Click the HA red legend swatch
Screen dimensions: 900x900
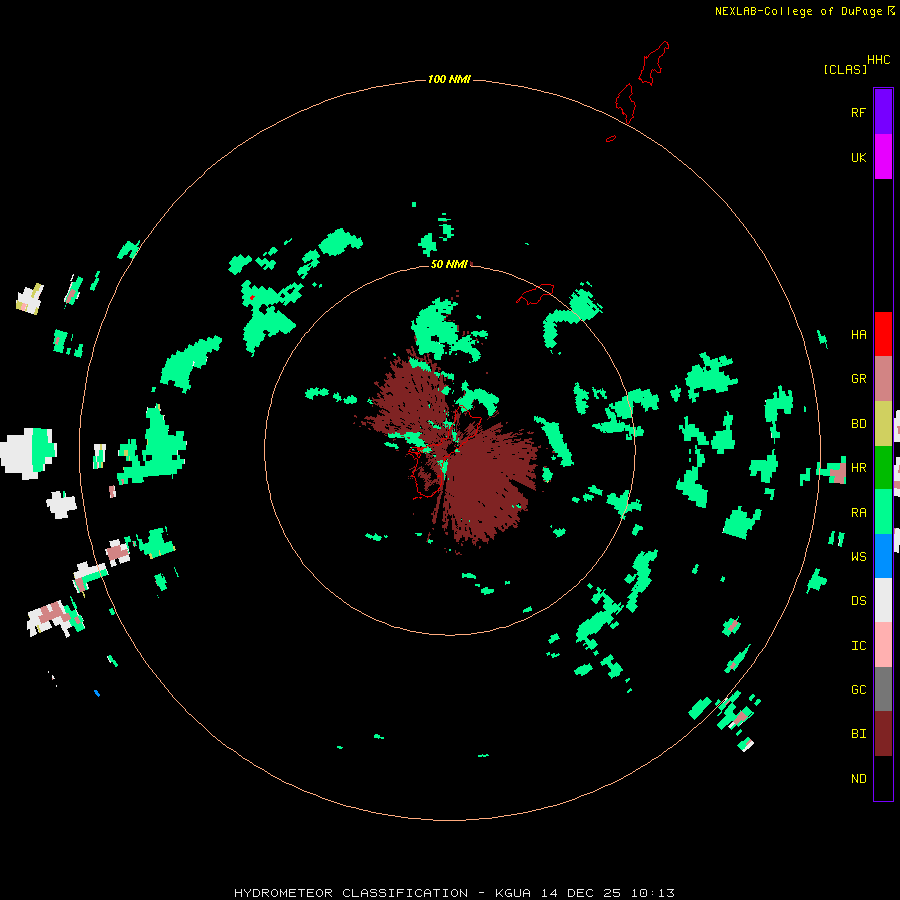click(883, 334)
